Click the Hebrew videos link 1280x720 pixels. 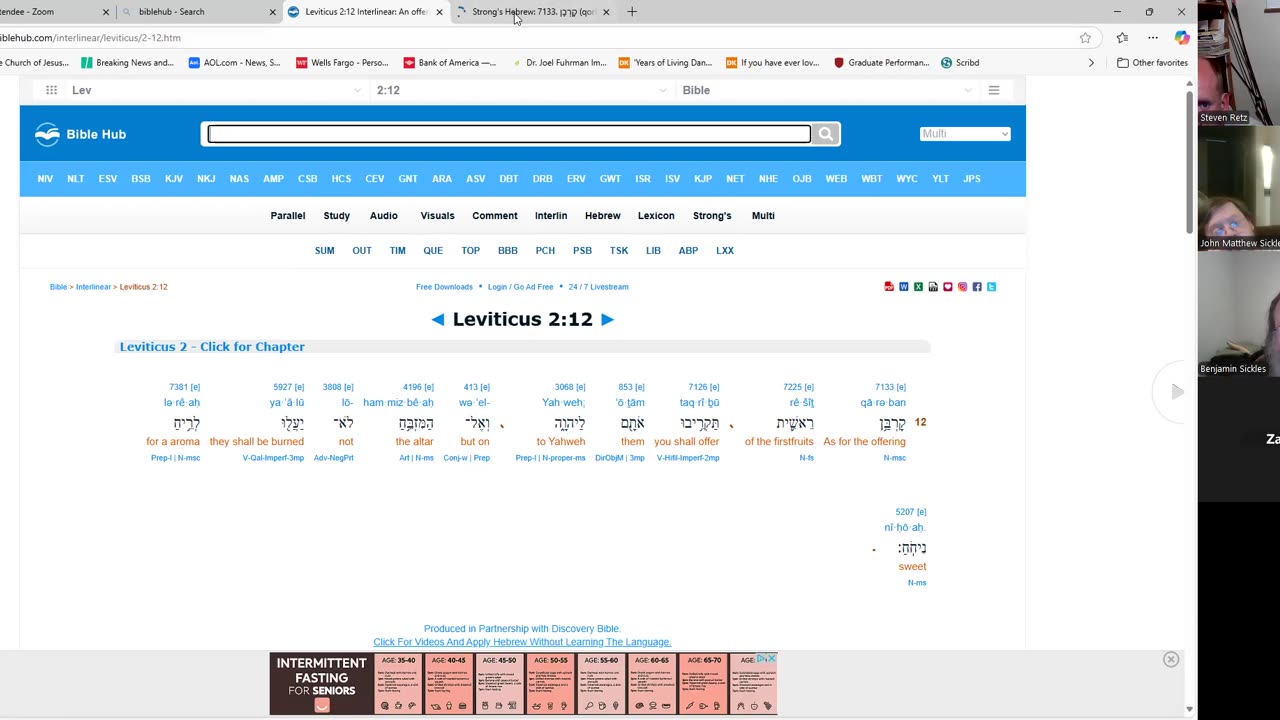(x=522, y=642)
